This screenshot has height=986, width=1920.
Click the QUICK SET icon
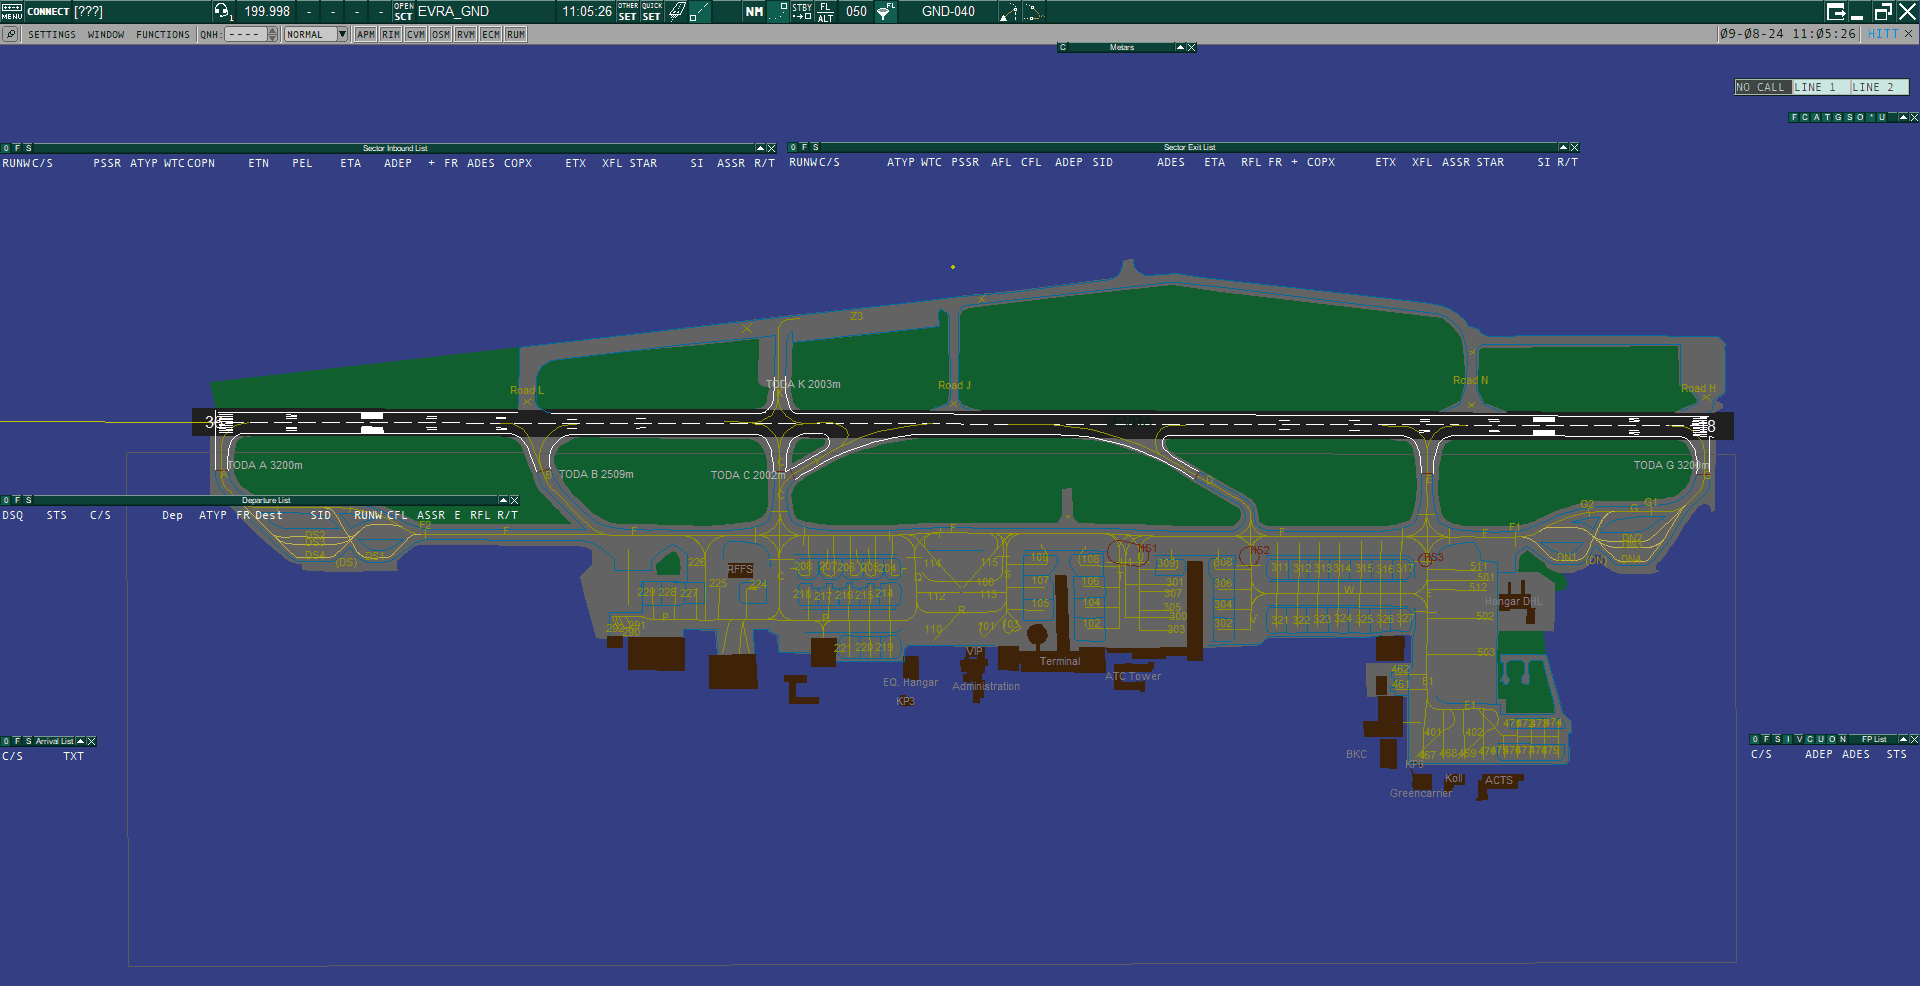652,11
